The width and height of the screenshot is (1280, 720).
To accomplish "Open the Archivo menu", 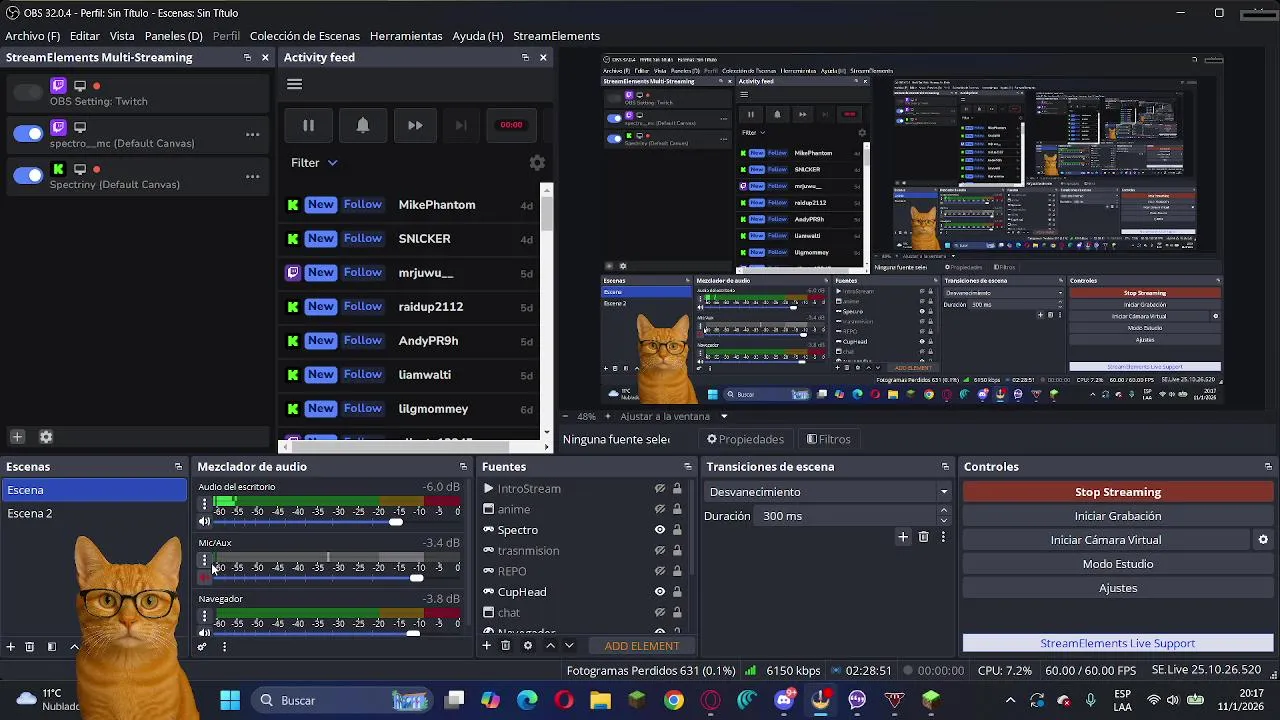I will [33, 36].
